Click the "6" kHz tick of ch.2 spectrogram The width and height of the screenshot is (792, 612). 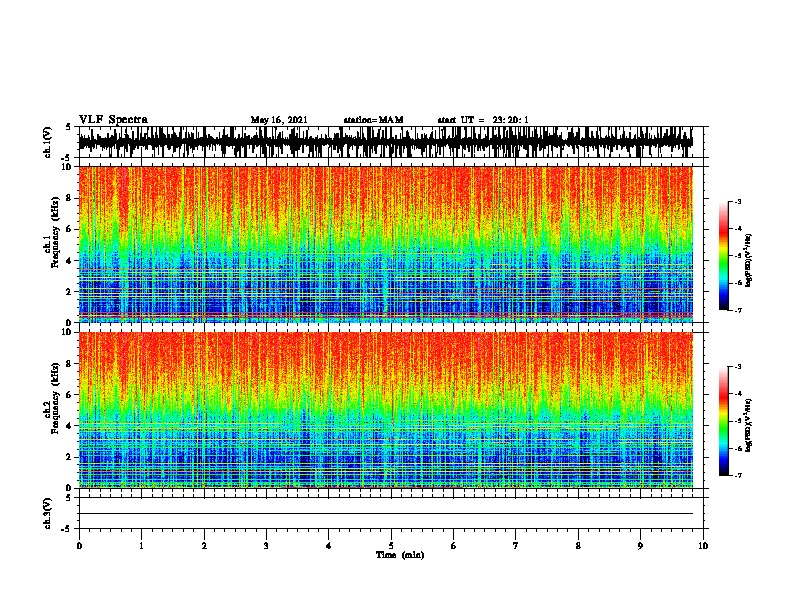pos(69,395)
